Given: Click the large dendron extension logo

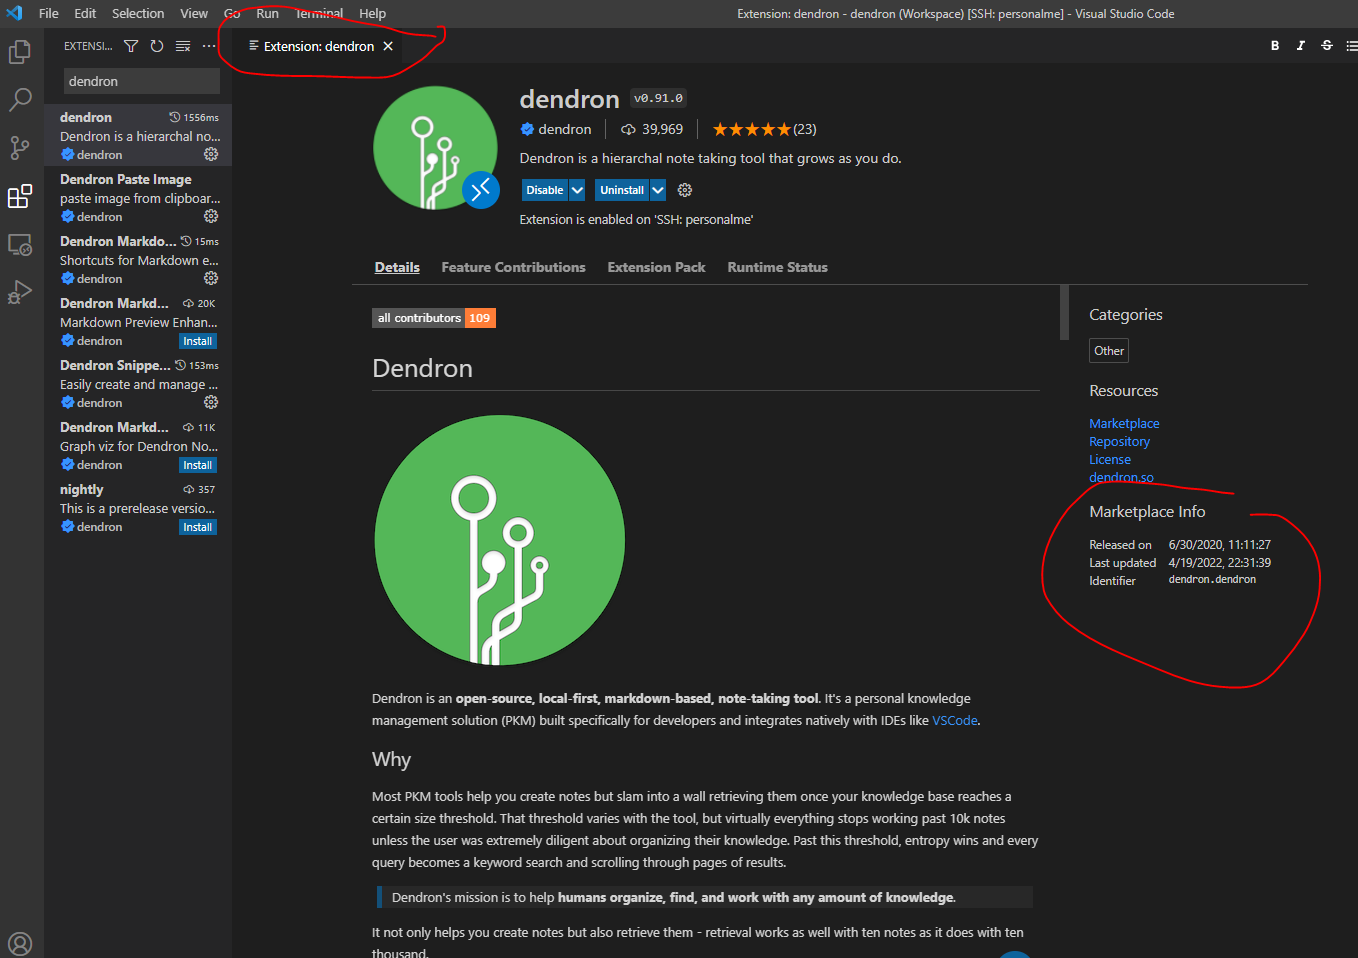Looking at the screenshot, I should pos(436,148).
